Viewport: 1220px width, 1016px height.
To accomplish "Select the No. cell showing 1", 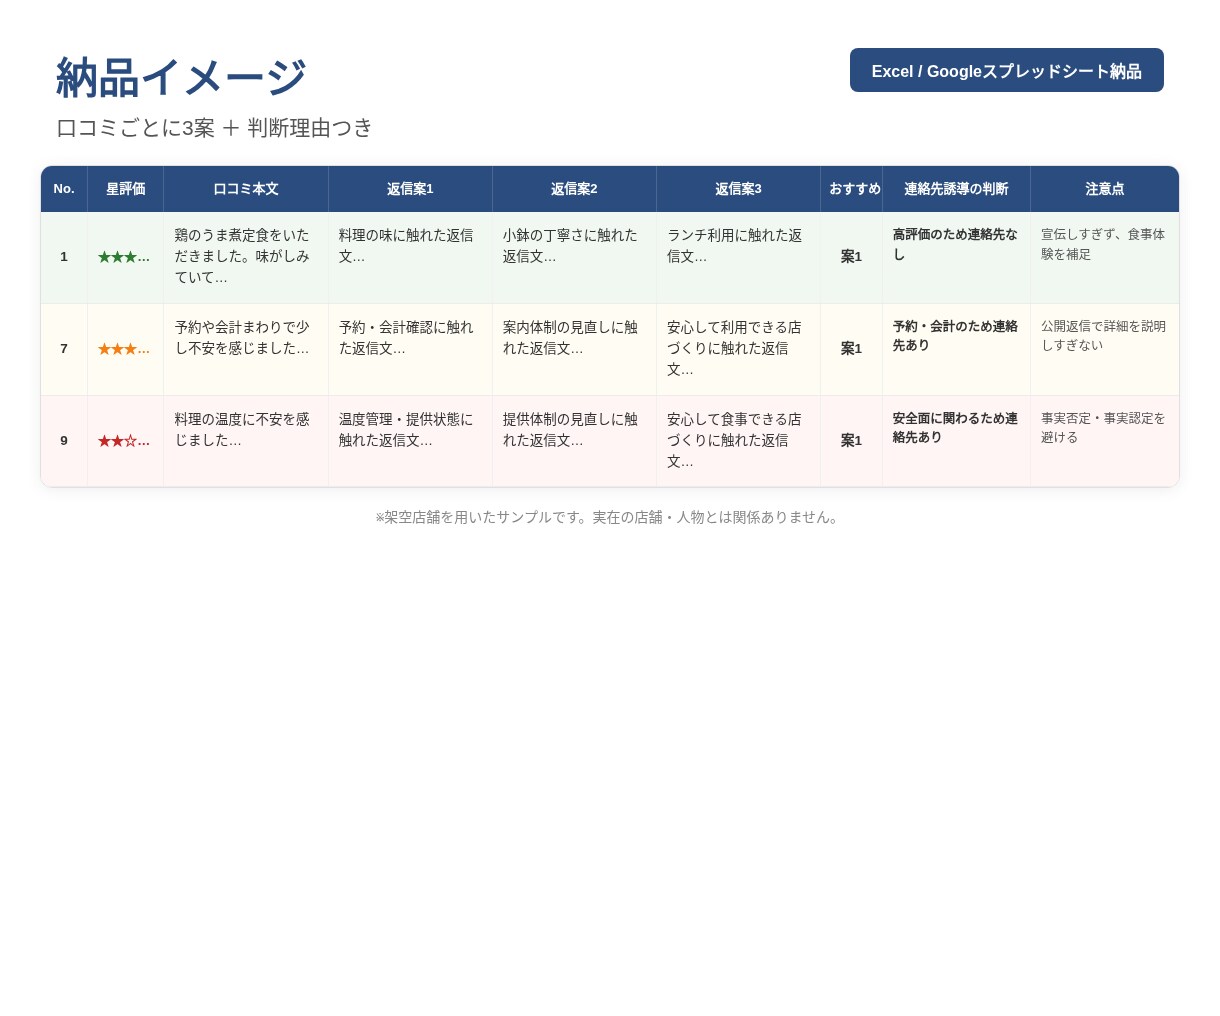I will (64, 257).
